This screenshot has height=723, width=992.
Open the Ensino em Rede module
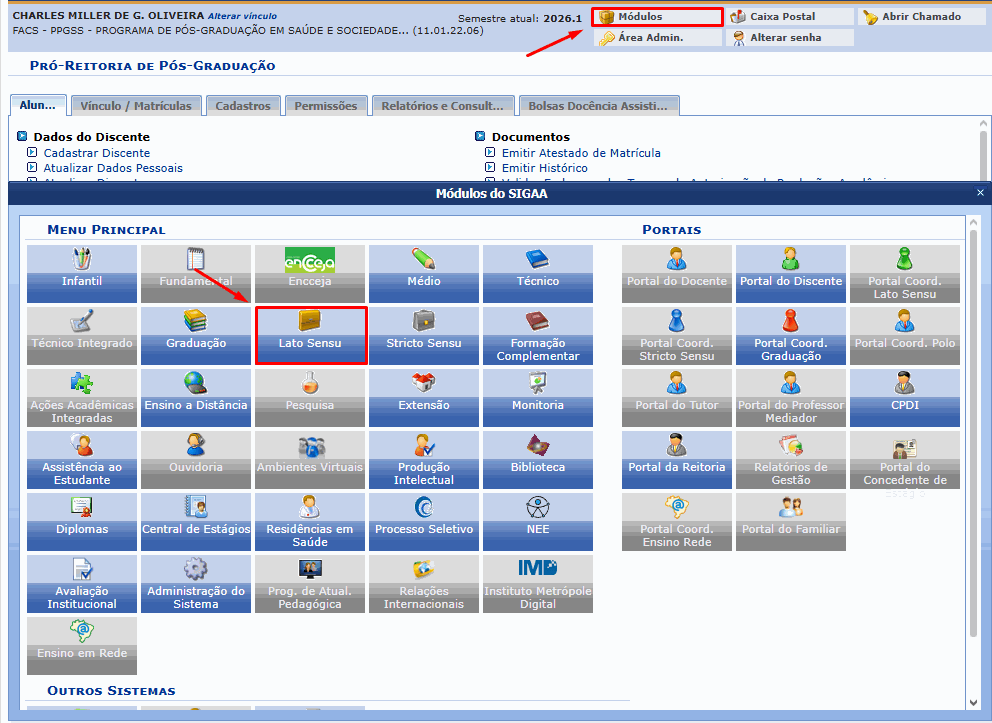click(82, 646)
